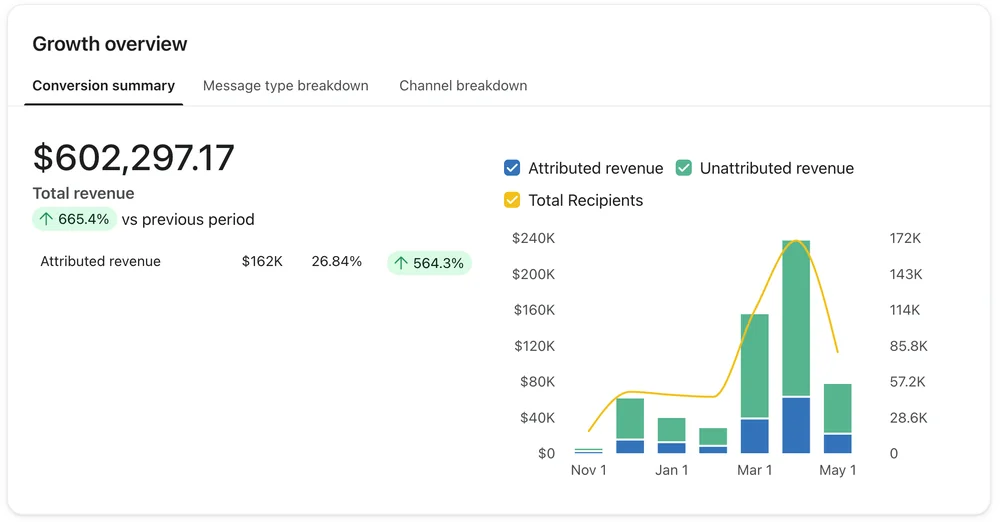Click the Attributed revenue row label
1000x522 pixels.
(100, 261)
